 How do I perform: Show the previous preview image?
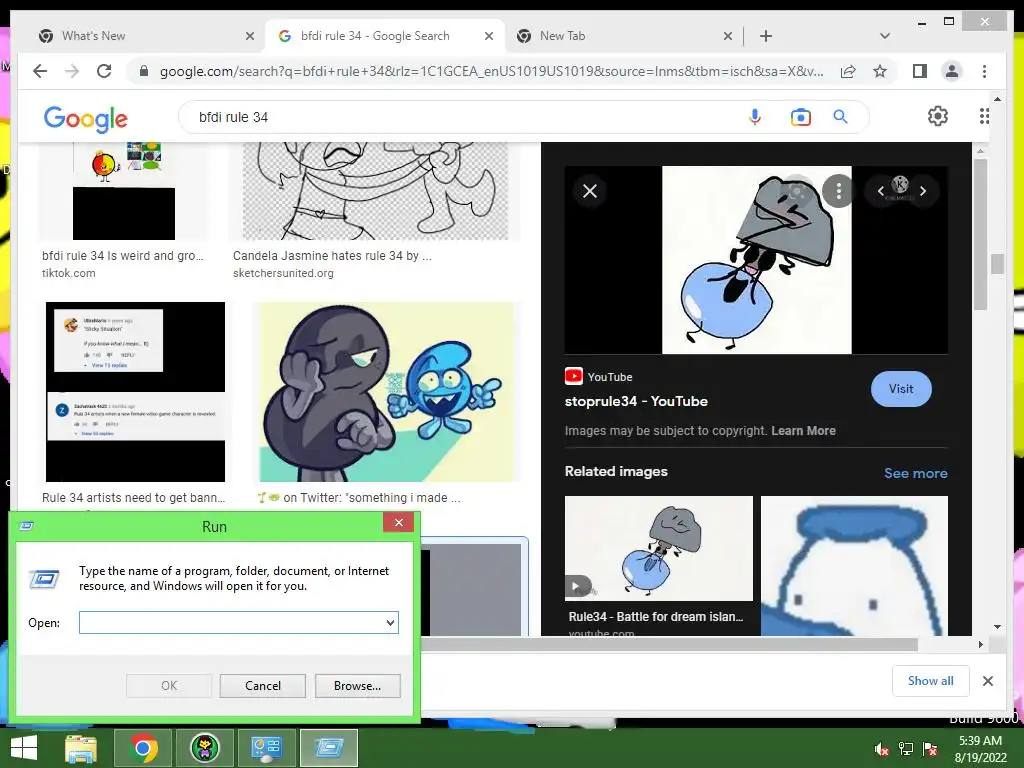tap(881, 191)
